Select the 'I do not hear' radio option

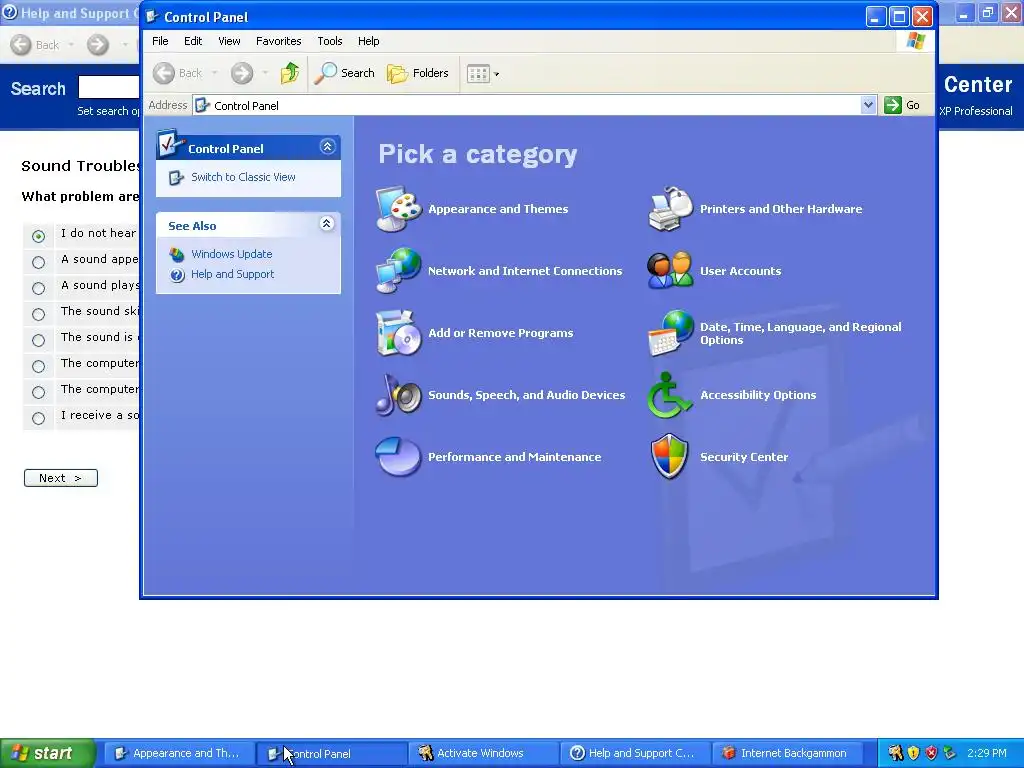(39, 236)
